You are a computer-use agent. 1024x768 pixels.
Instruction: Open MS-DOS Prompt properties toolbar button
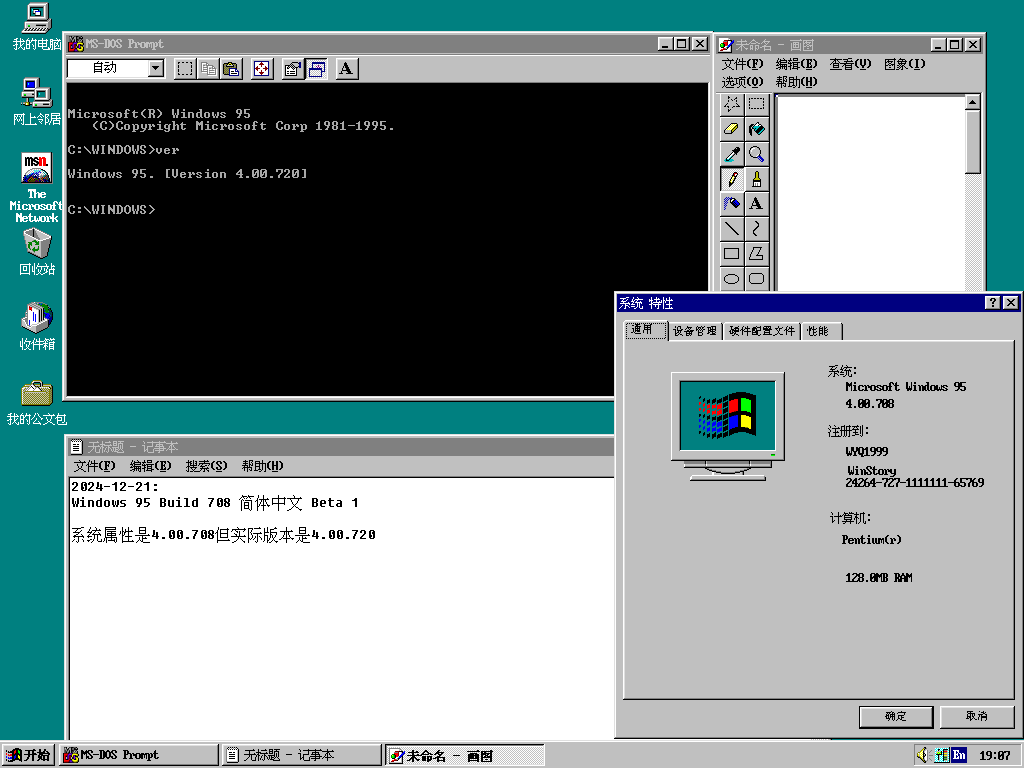tap(293, 69)
